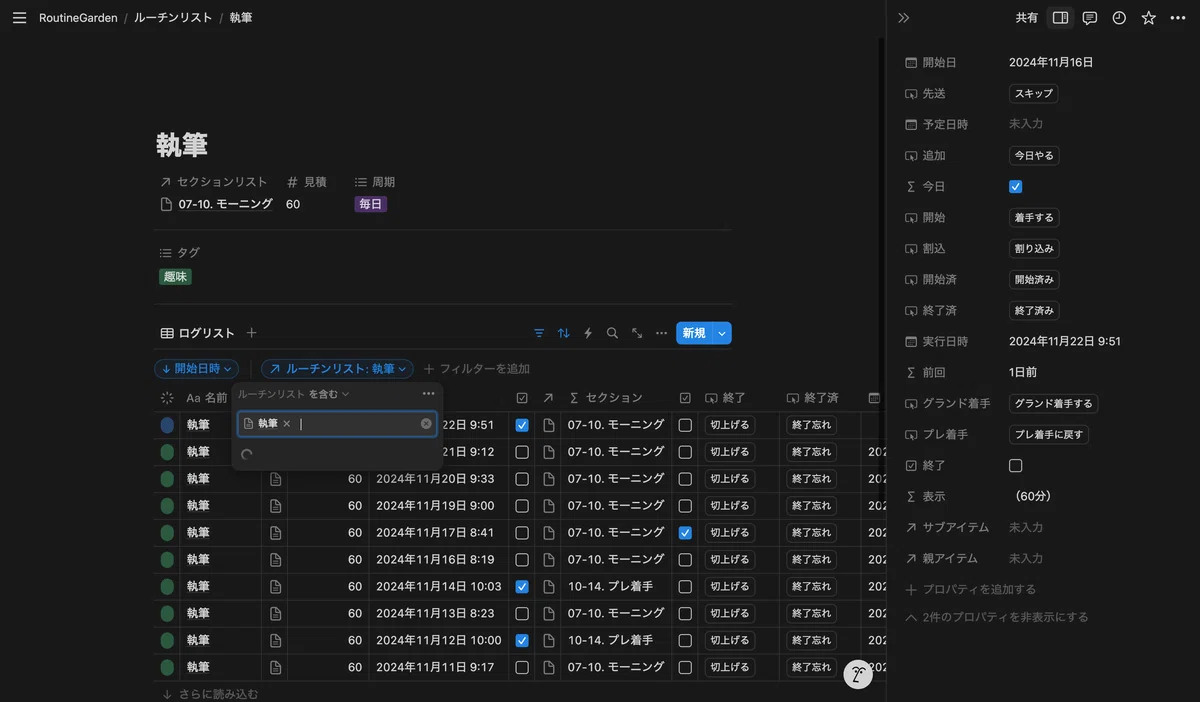Click the 新規 new entry button
The image size is (1200, 702).
694,333
